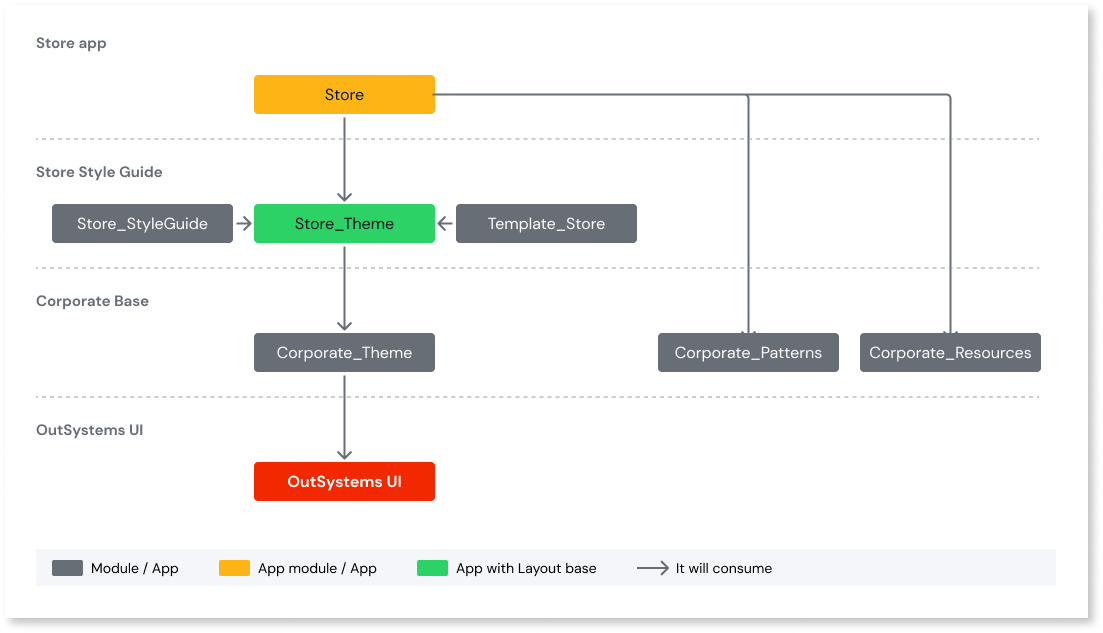
Task: Click the arrow between Store and Store_Theme
Action: pyautogui.click(x=344, y=160)
